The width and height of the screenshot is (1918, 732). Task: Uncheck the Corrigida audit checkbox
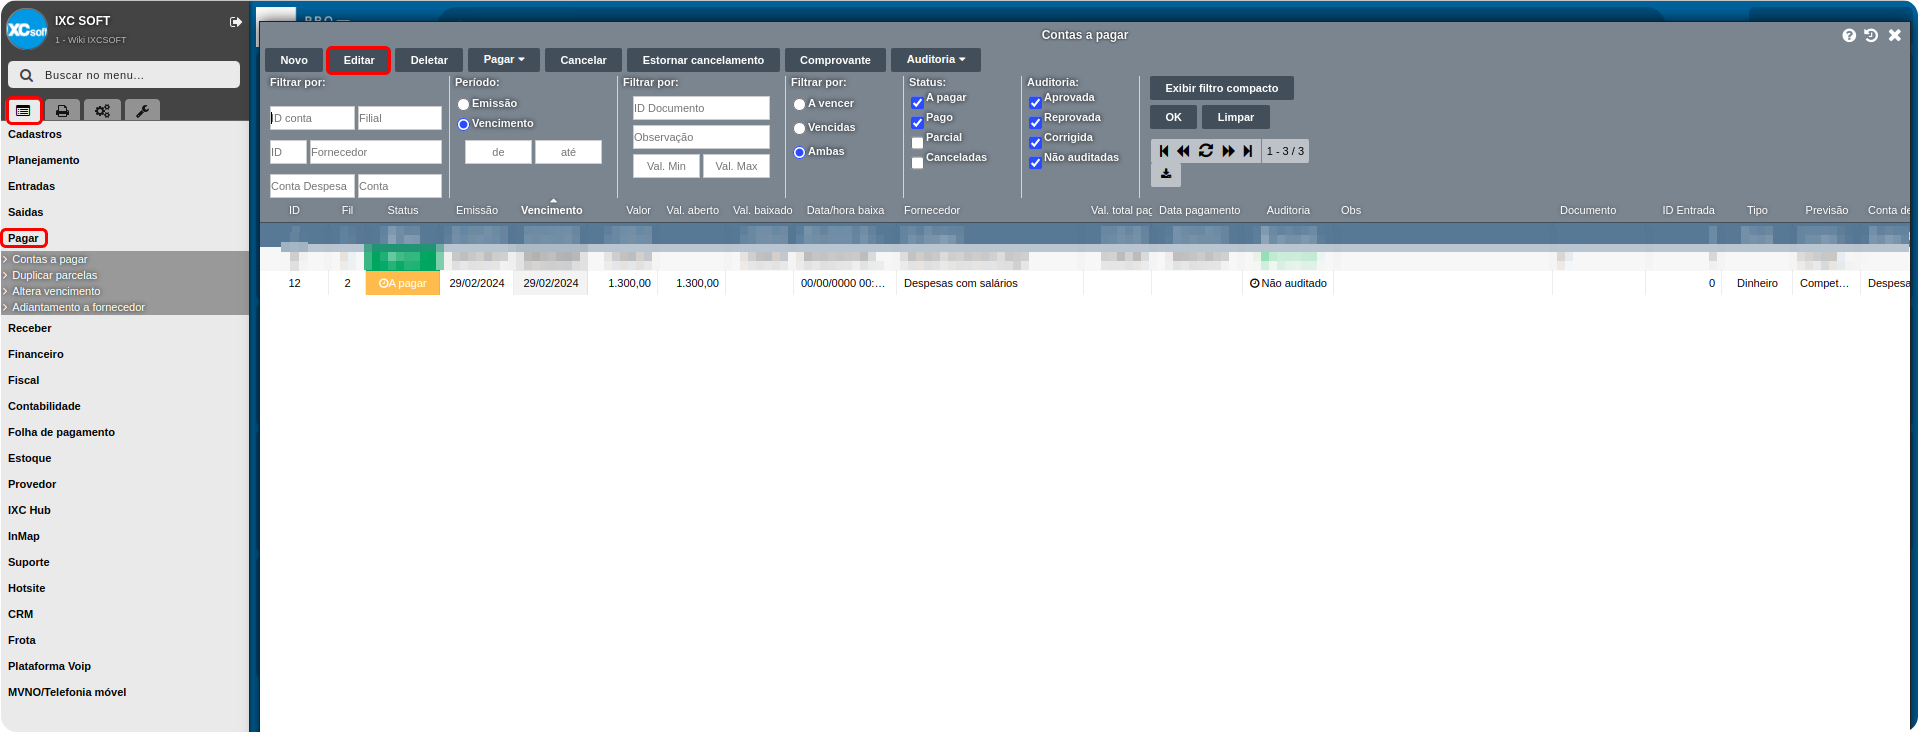tap(1035, 143)
